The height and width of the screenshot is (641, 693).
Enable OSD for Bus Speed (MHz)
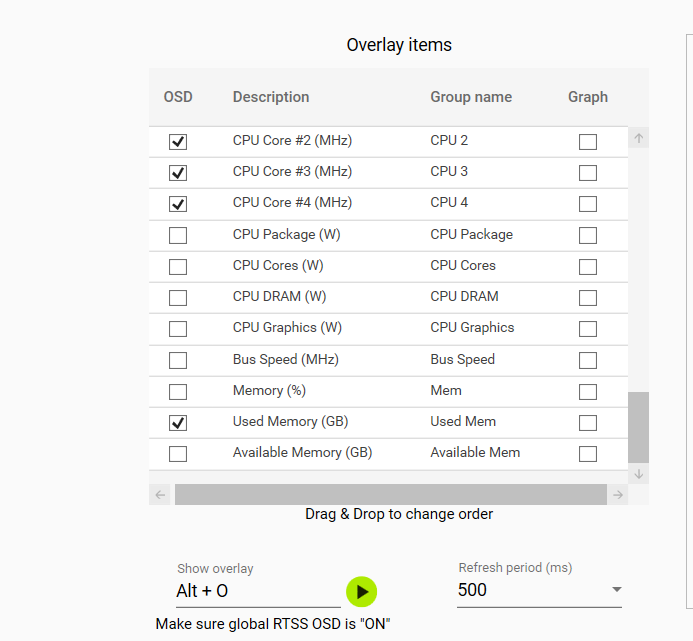coord(178,361)
